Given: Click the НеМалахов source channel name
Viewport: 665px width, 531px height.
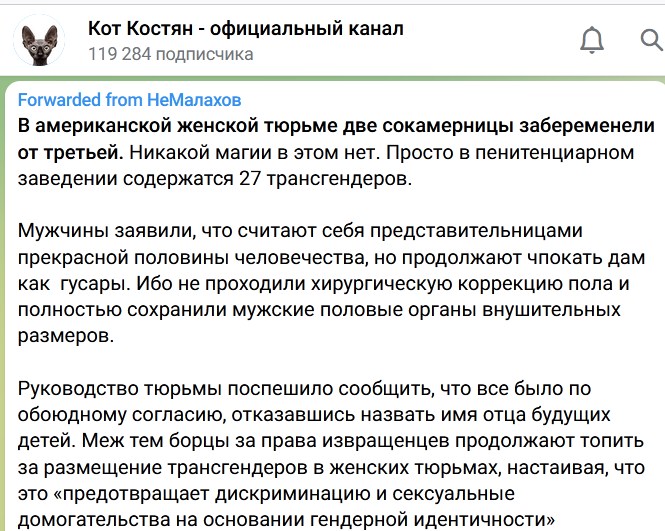Looking at the screenshot, I should point(194,100).
